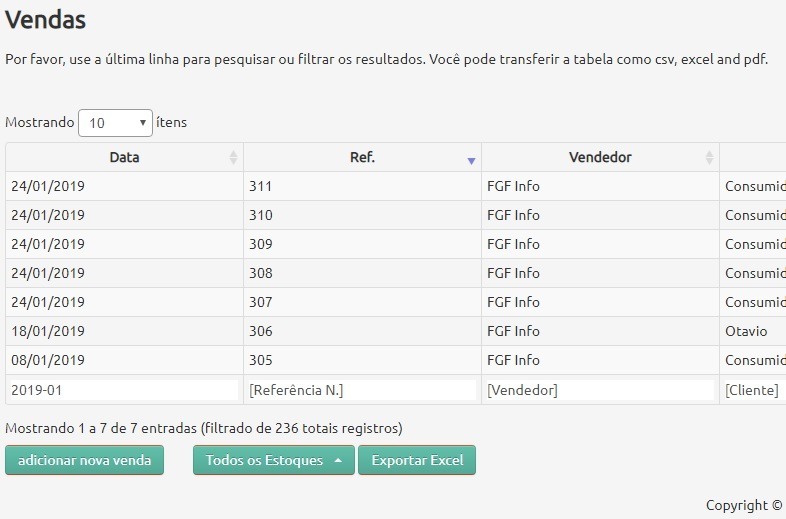Click the Vendedor filter input field
This screenshot has height=519, width=786.
[x=599, y=390]
